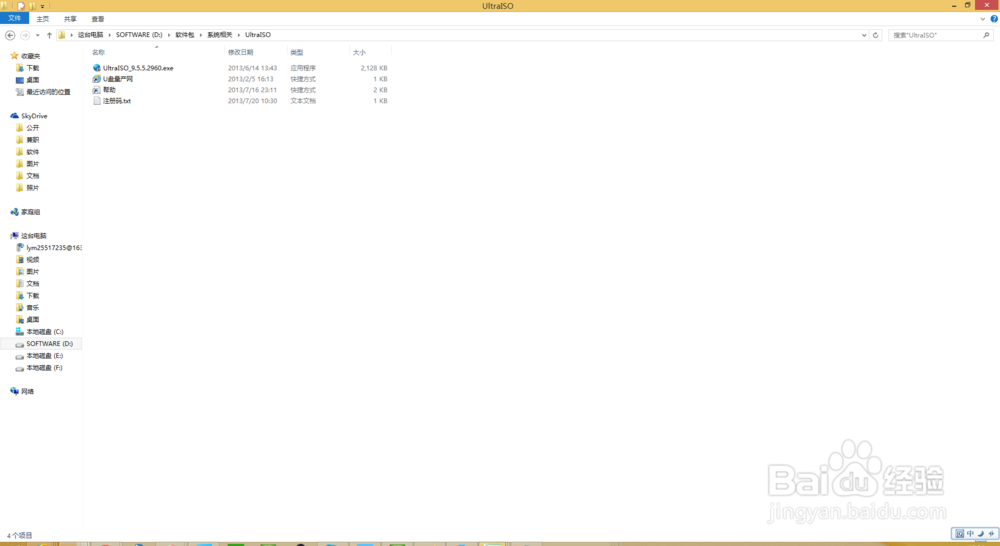Click the 中 input method indicator
Image resolution: width=1000 pixels, height=546 pixels.
tap(970, 533)
